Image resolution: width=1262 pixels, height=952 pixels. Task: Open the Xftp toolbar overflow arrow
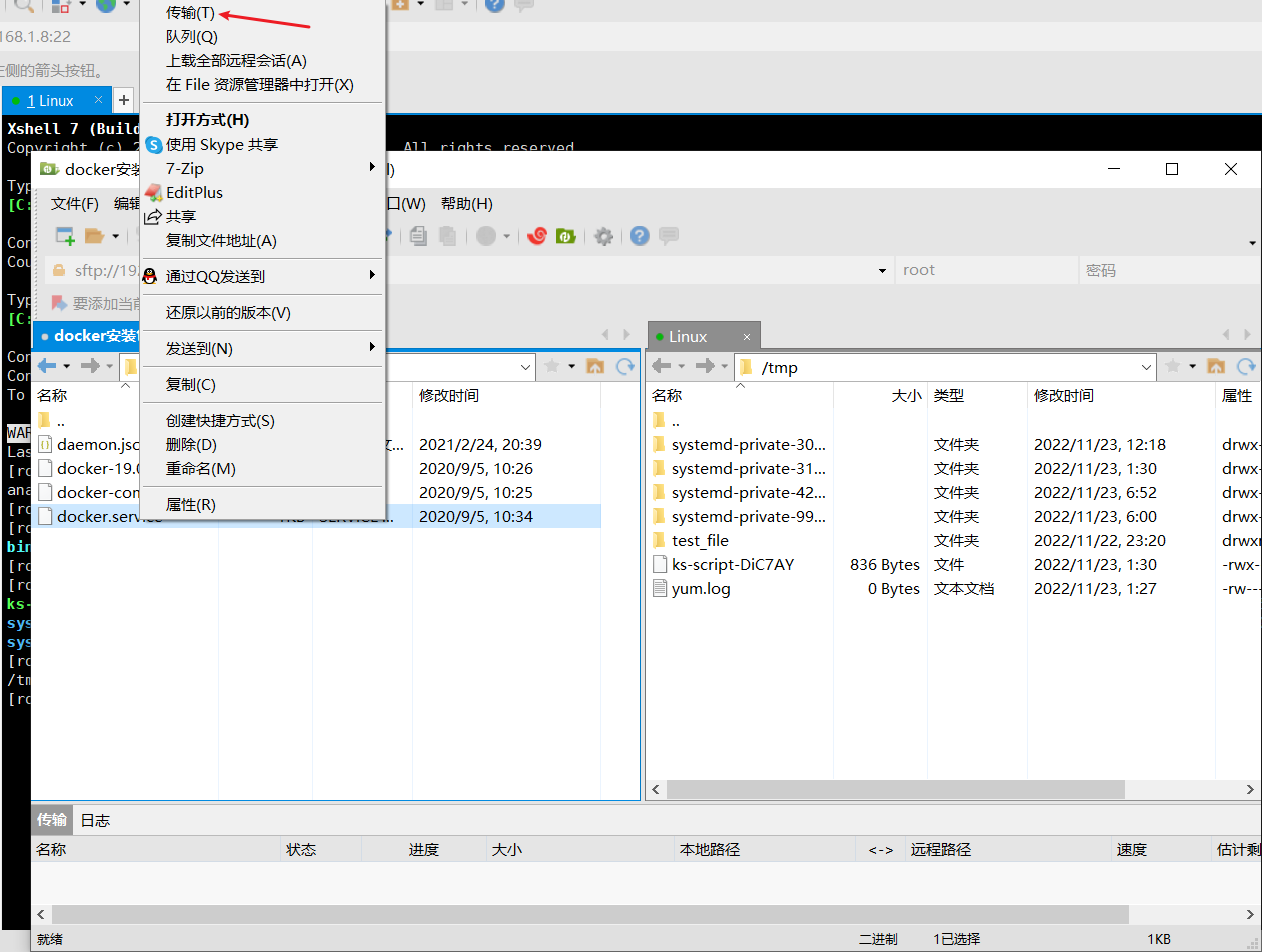click(x=1253, y=243)
